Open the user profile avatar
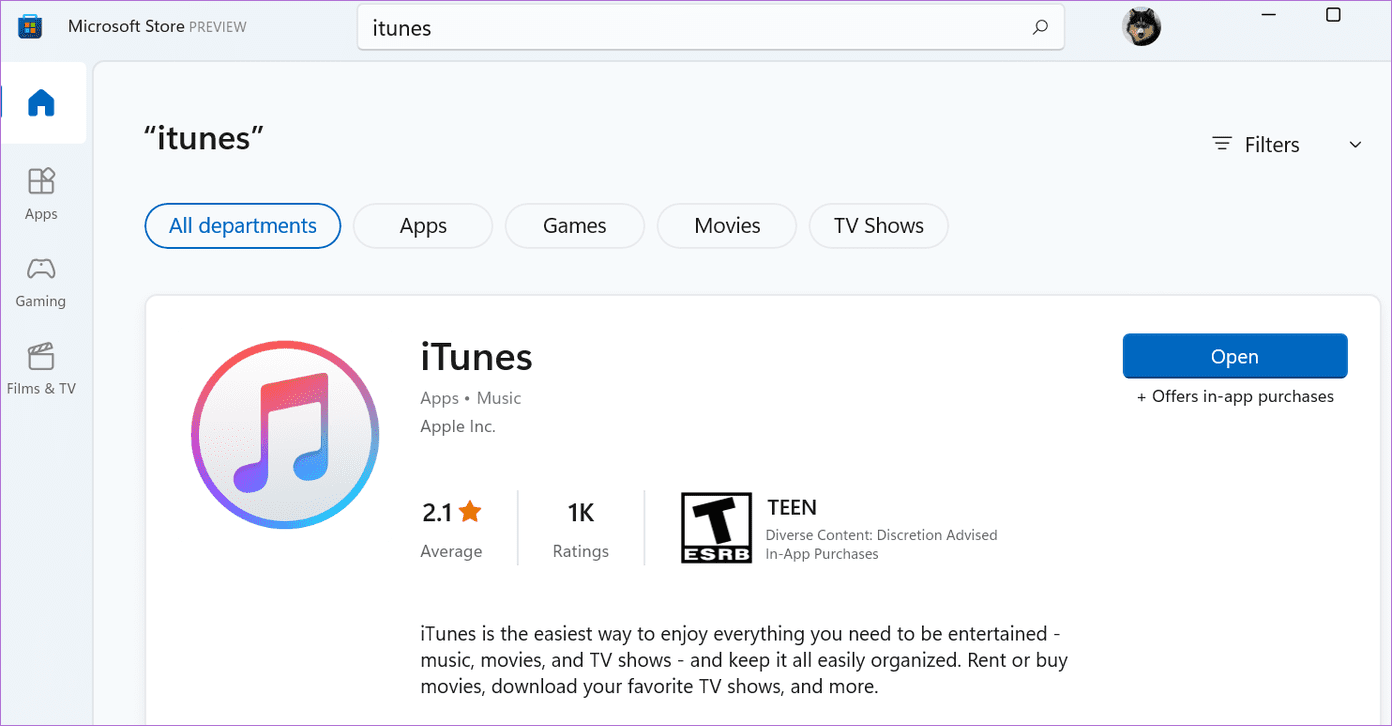 coord(1142,27)
